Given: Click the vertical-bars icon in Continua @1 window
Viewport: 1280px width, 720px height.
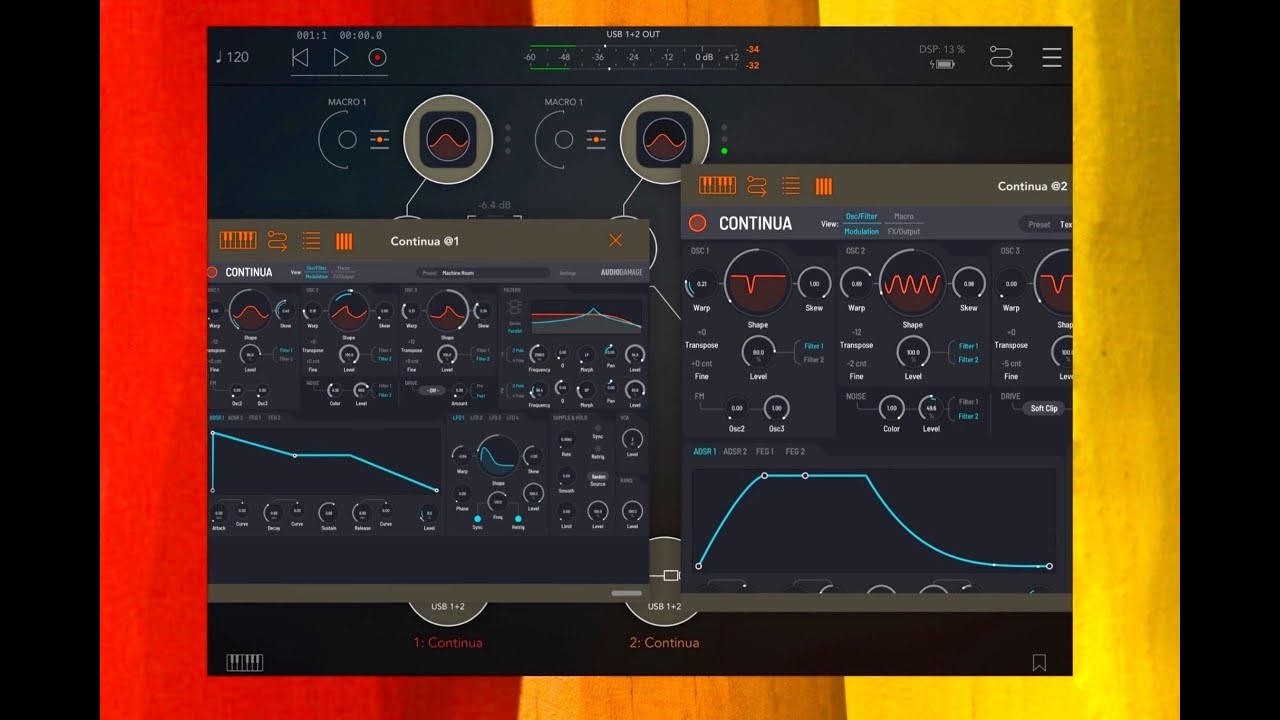Looking at the screenshot, I should [x=344, y=240].
